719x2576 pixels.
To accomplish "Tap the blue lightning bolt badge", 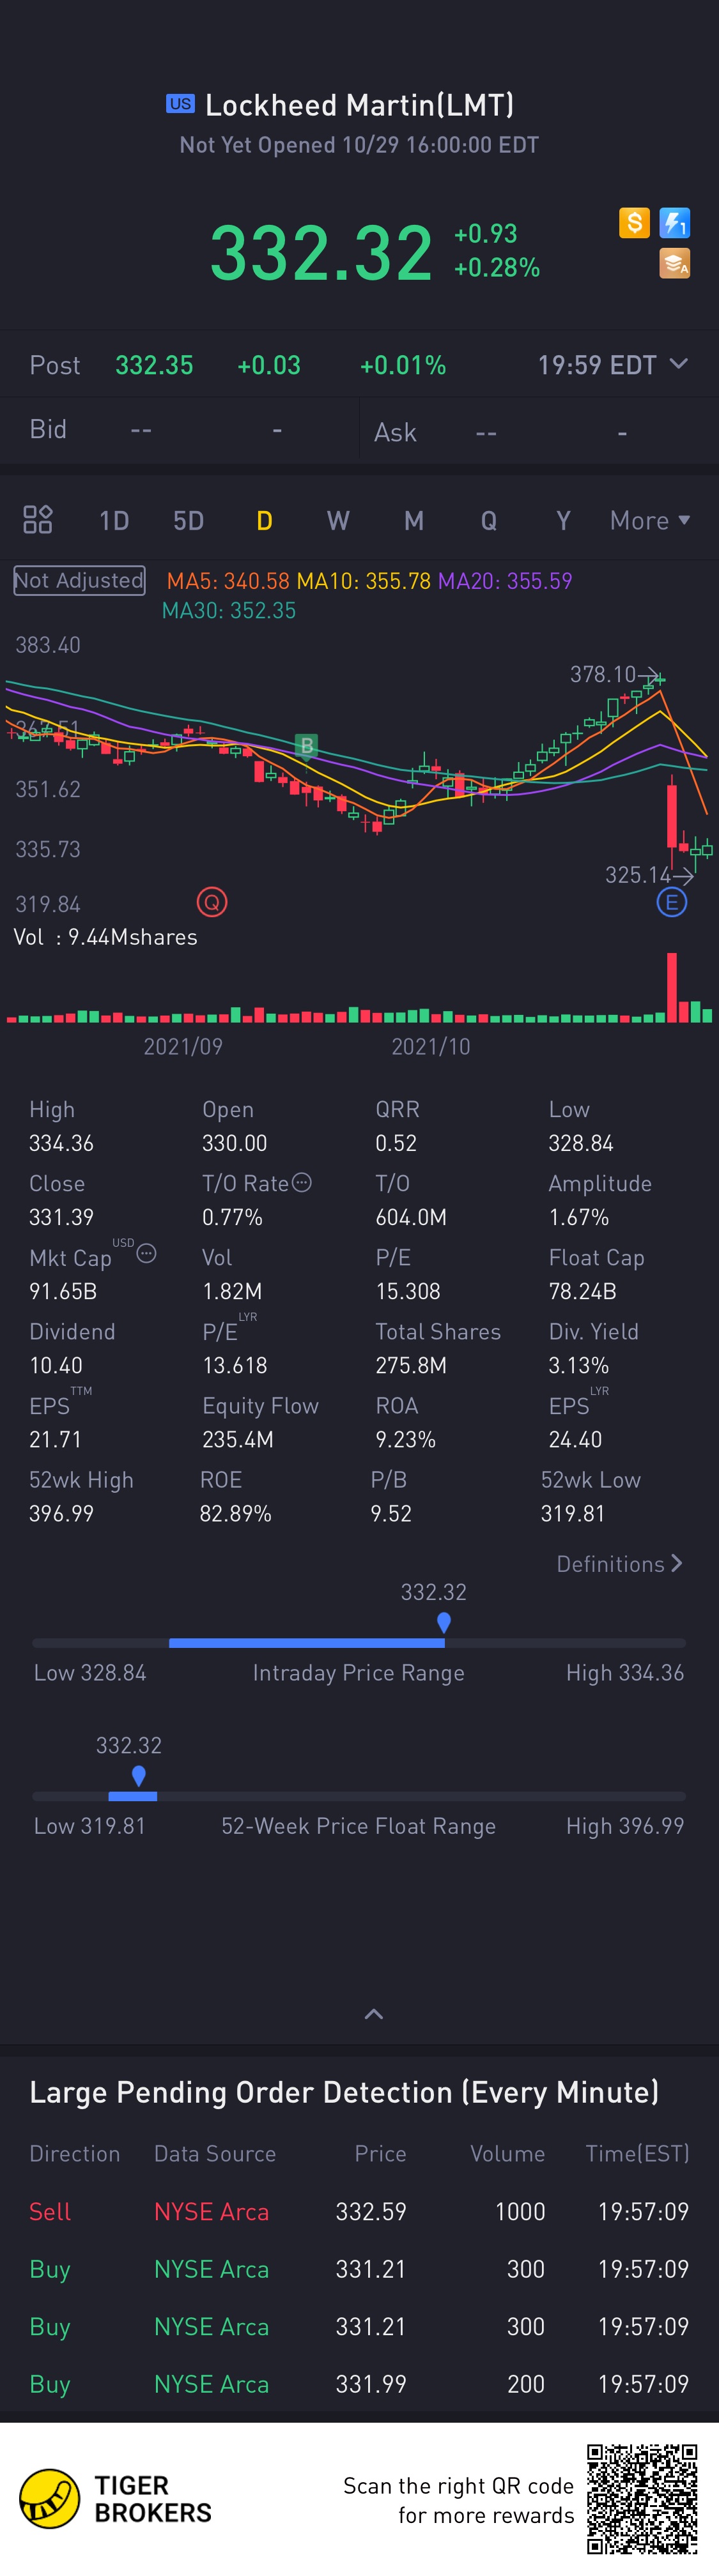I will click(675, 222).
